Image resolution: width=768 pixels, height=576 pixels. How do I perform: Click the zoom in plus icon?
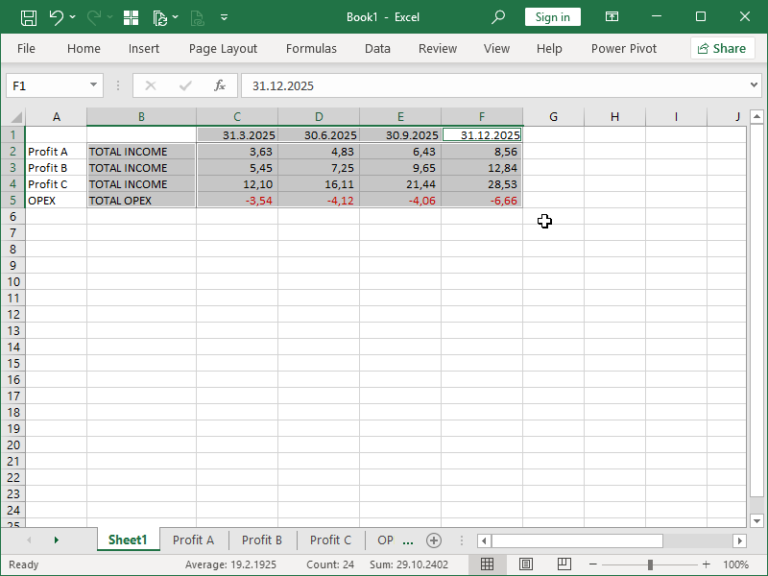click(x=706, y=564)
